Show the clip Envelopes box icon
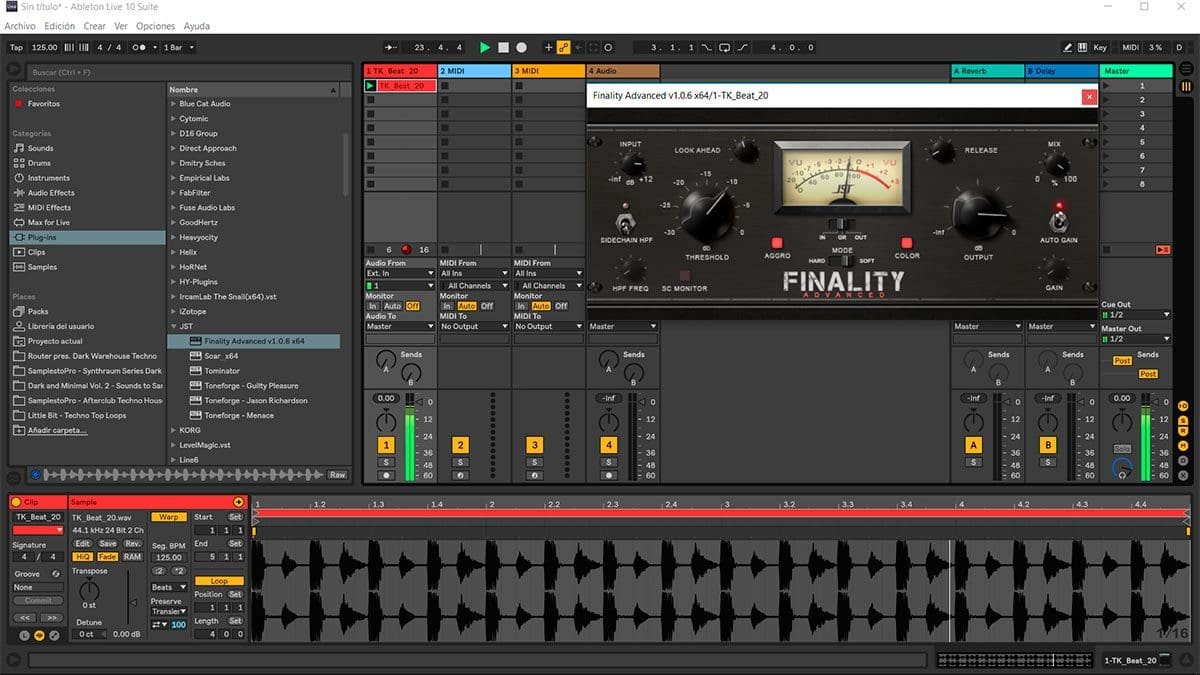Viewport: 1200px width, 675px height. pos(55,635)
